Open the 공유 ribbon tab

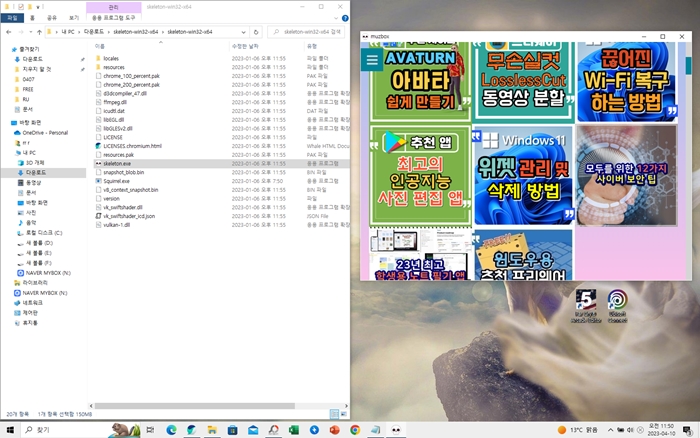tap(52, 18)
